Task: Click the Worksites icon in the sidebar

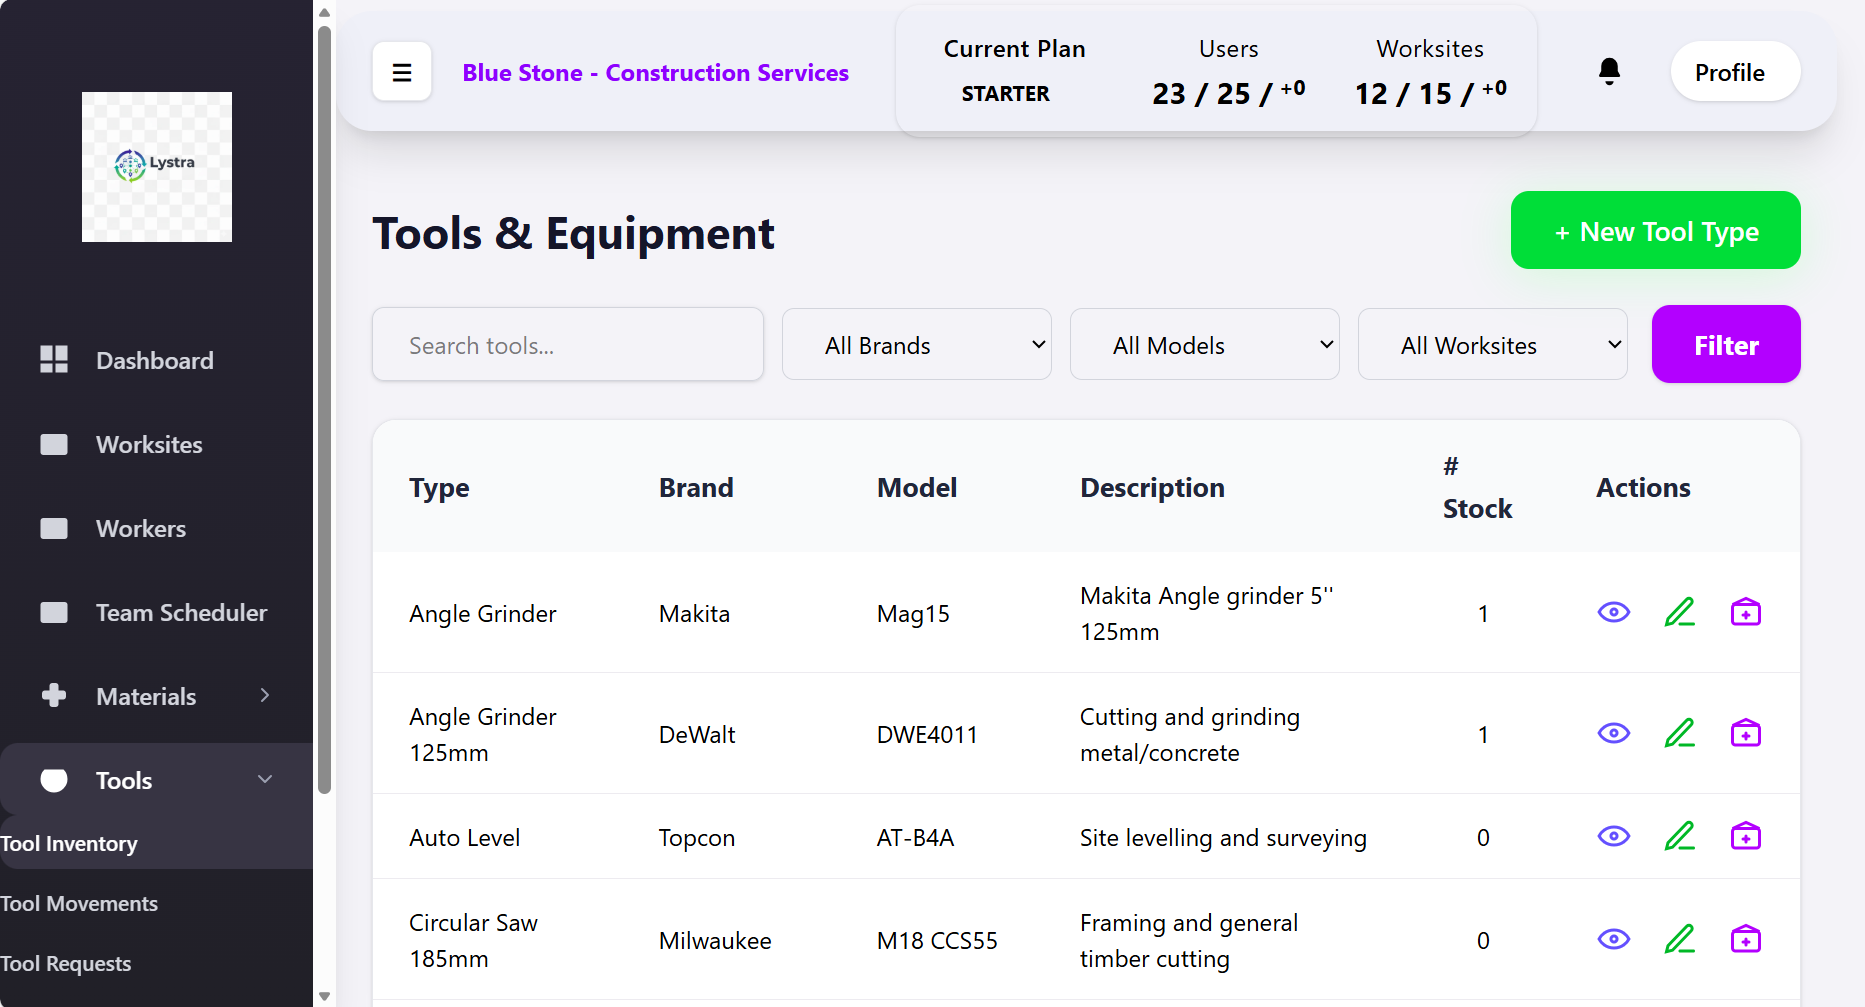Action: coord(54,444)
